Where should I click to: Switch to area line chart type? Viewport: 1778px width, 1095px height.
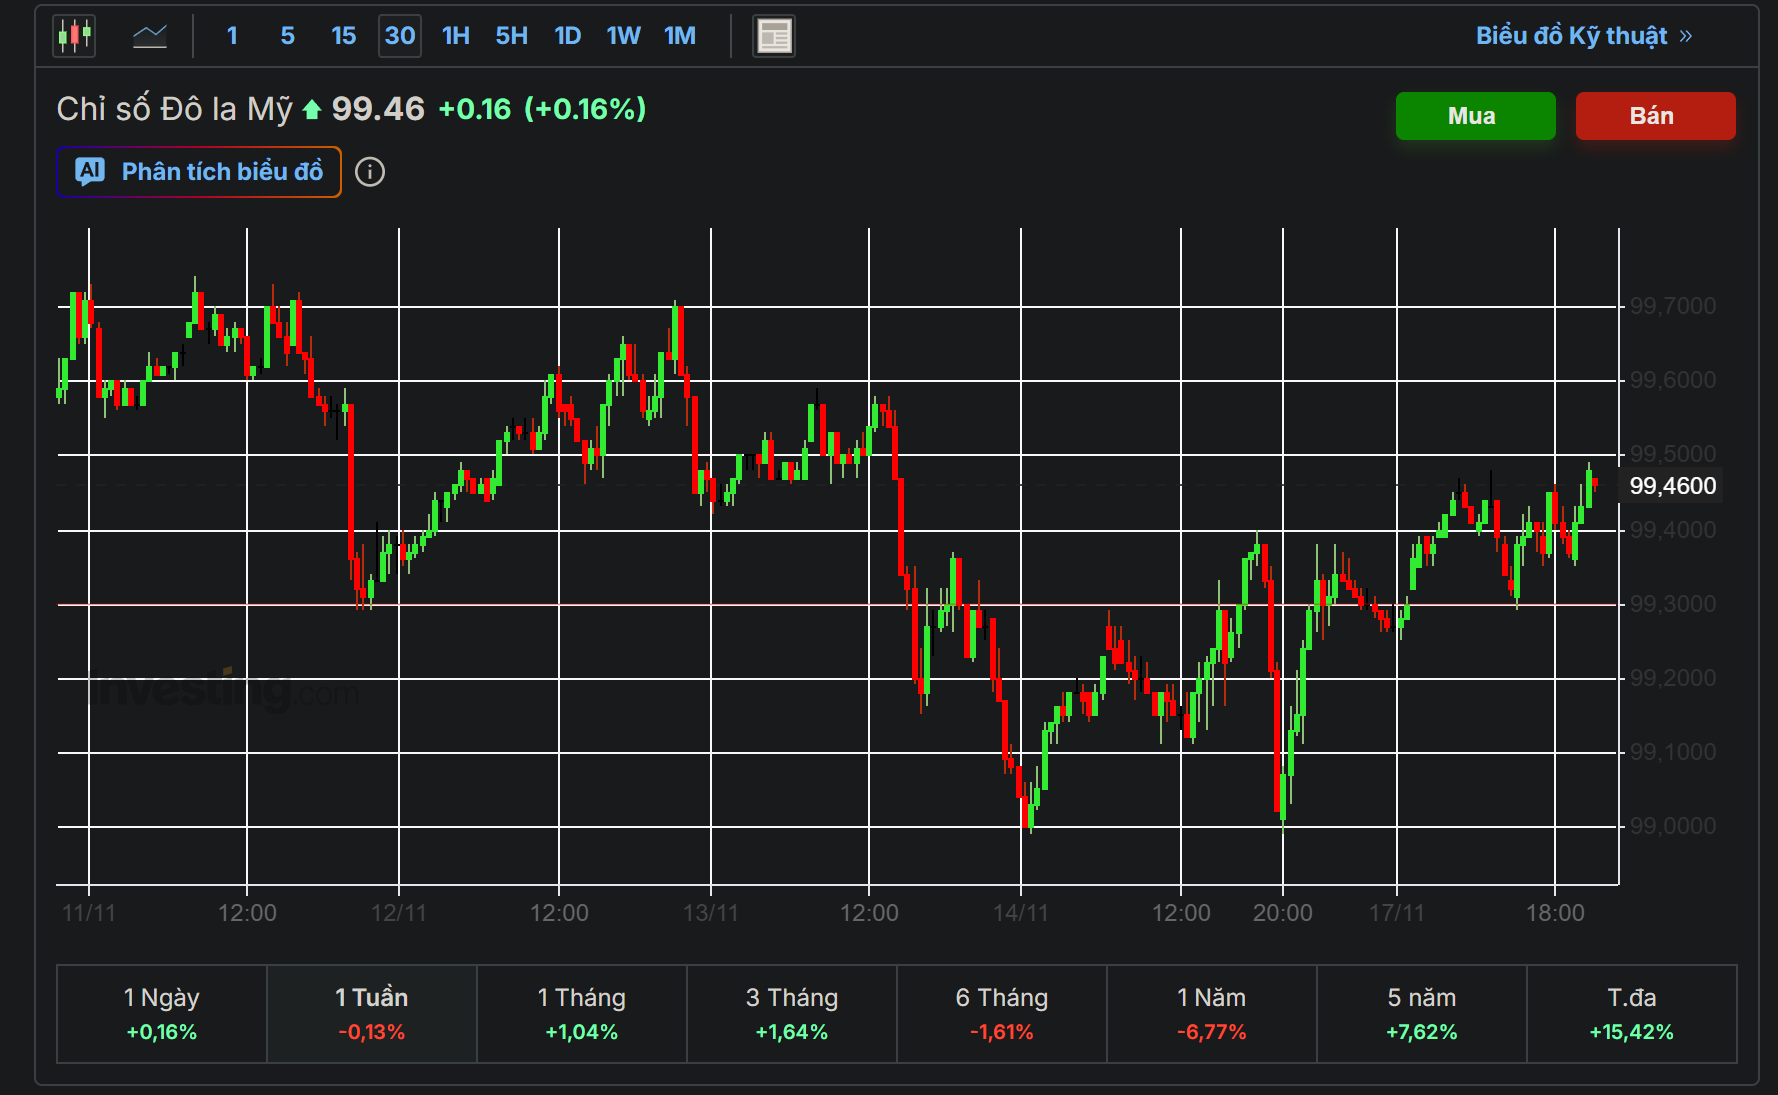pos(150,36)
